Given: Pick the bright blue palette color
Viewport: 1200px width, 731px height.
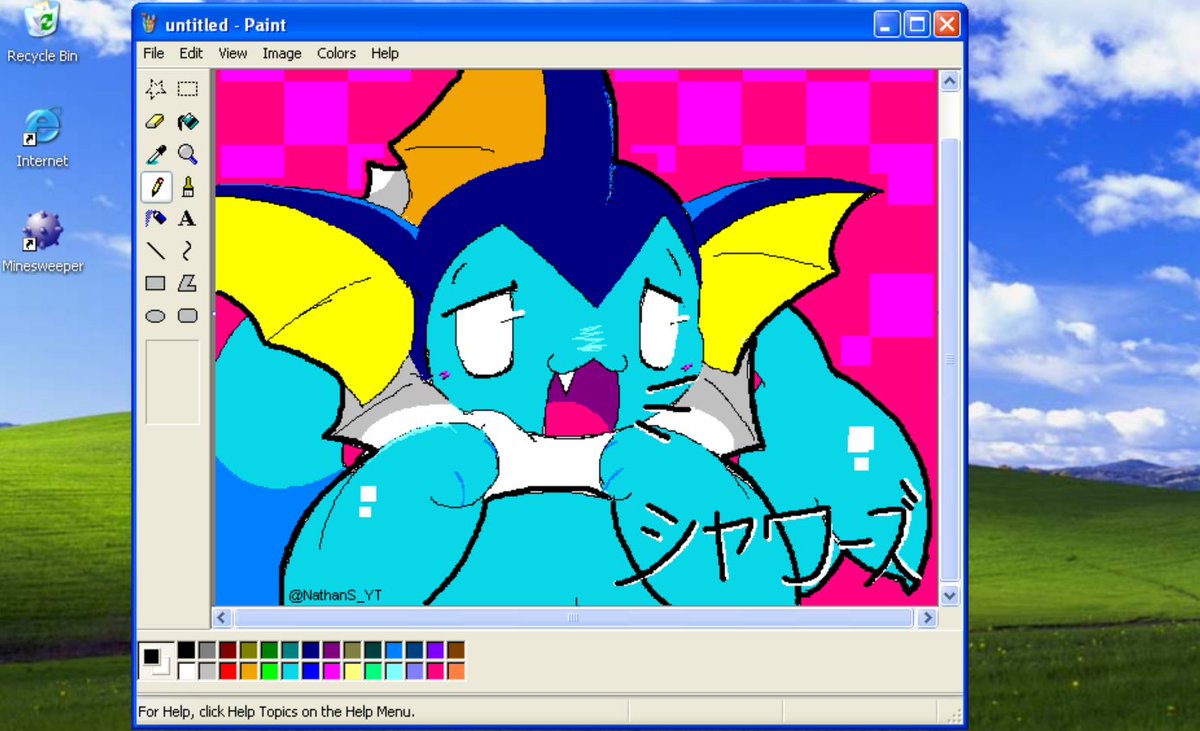Looking at the screenshot, I should (x=311, y=671).
